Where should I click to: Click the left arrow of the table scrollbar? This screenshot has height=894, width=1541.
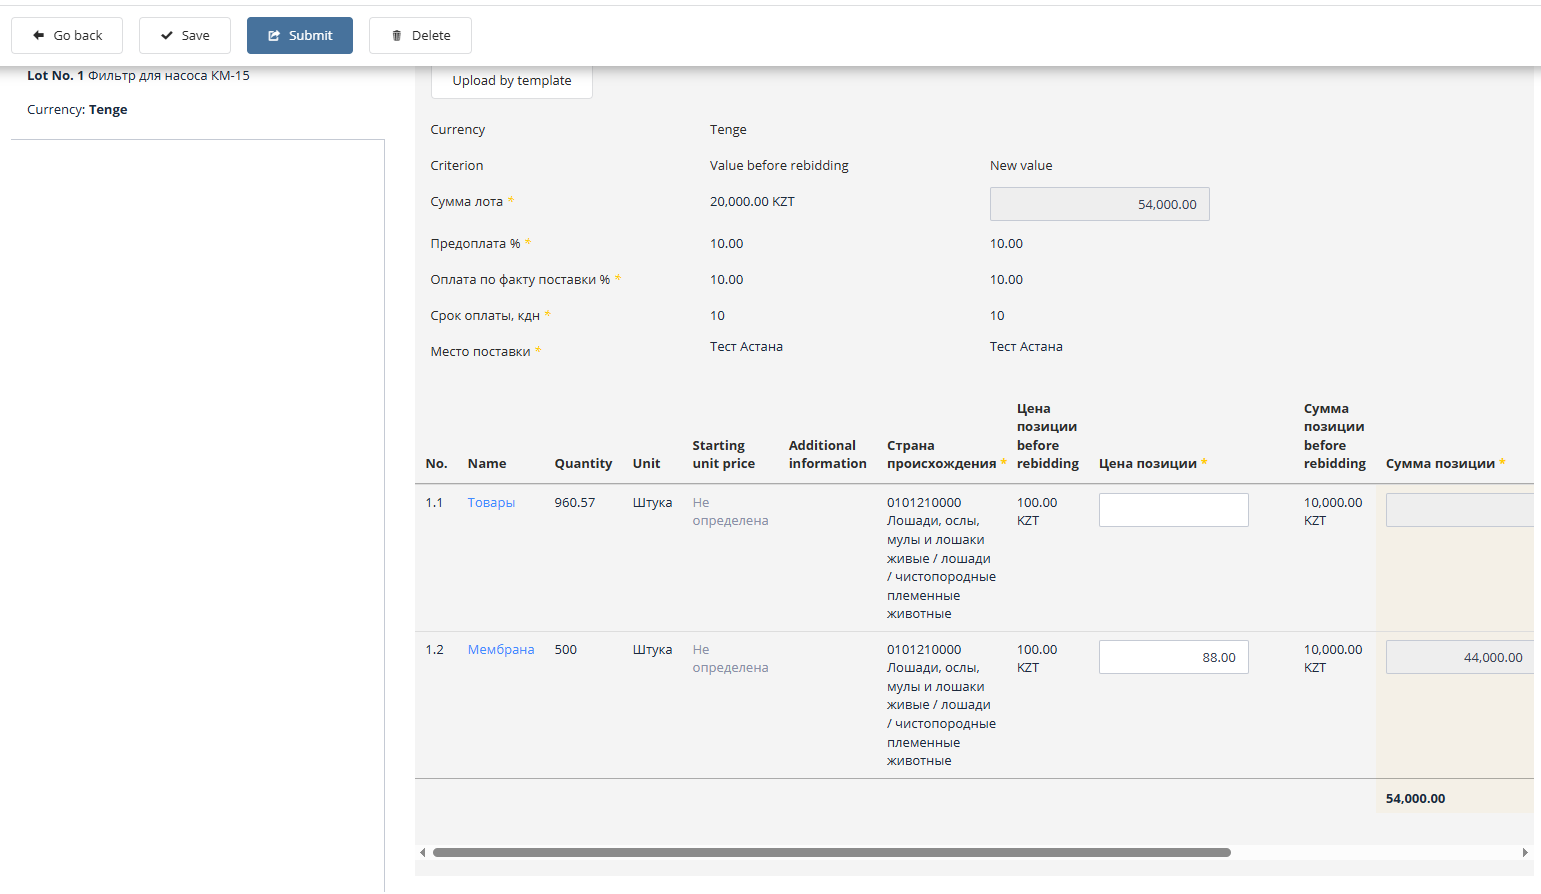[422, 852]
